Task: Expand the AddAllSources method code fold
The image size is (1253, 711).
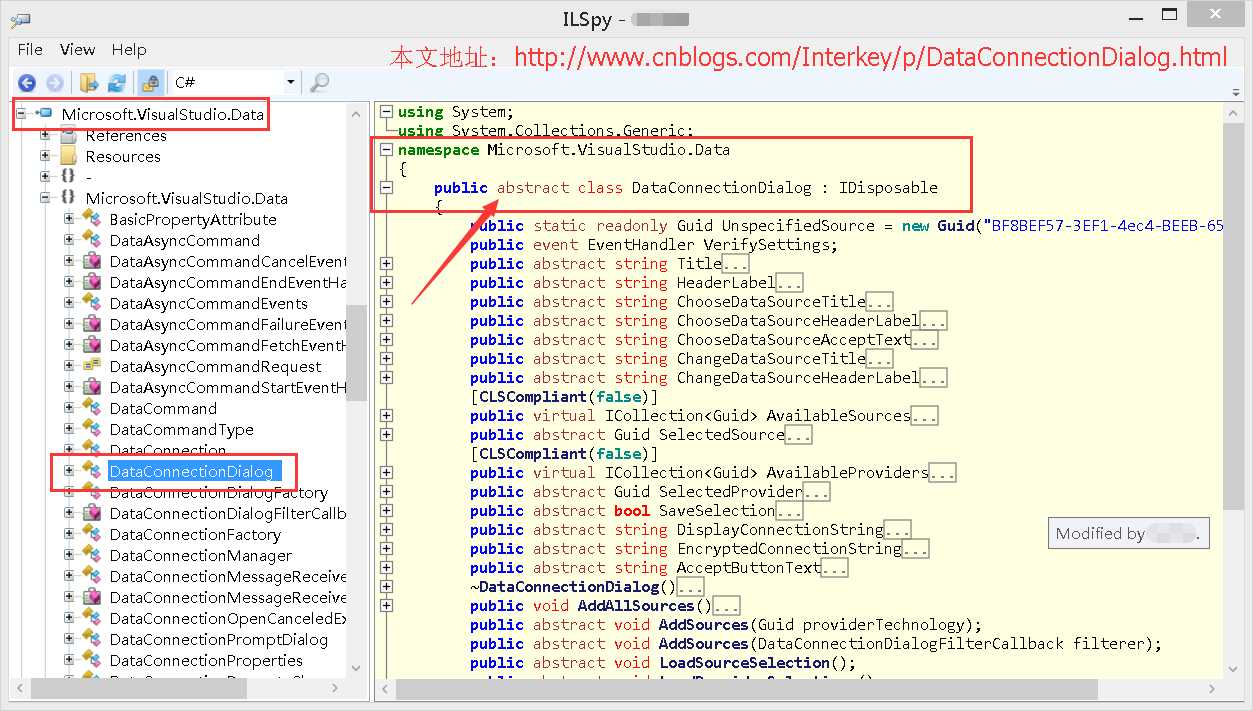Action: click(386, 606)
